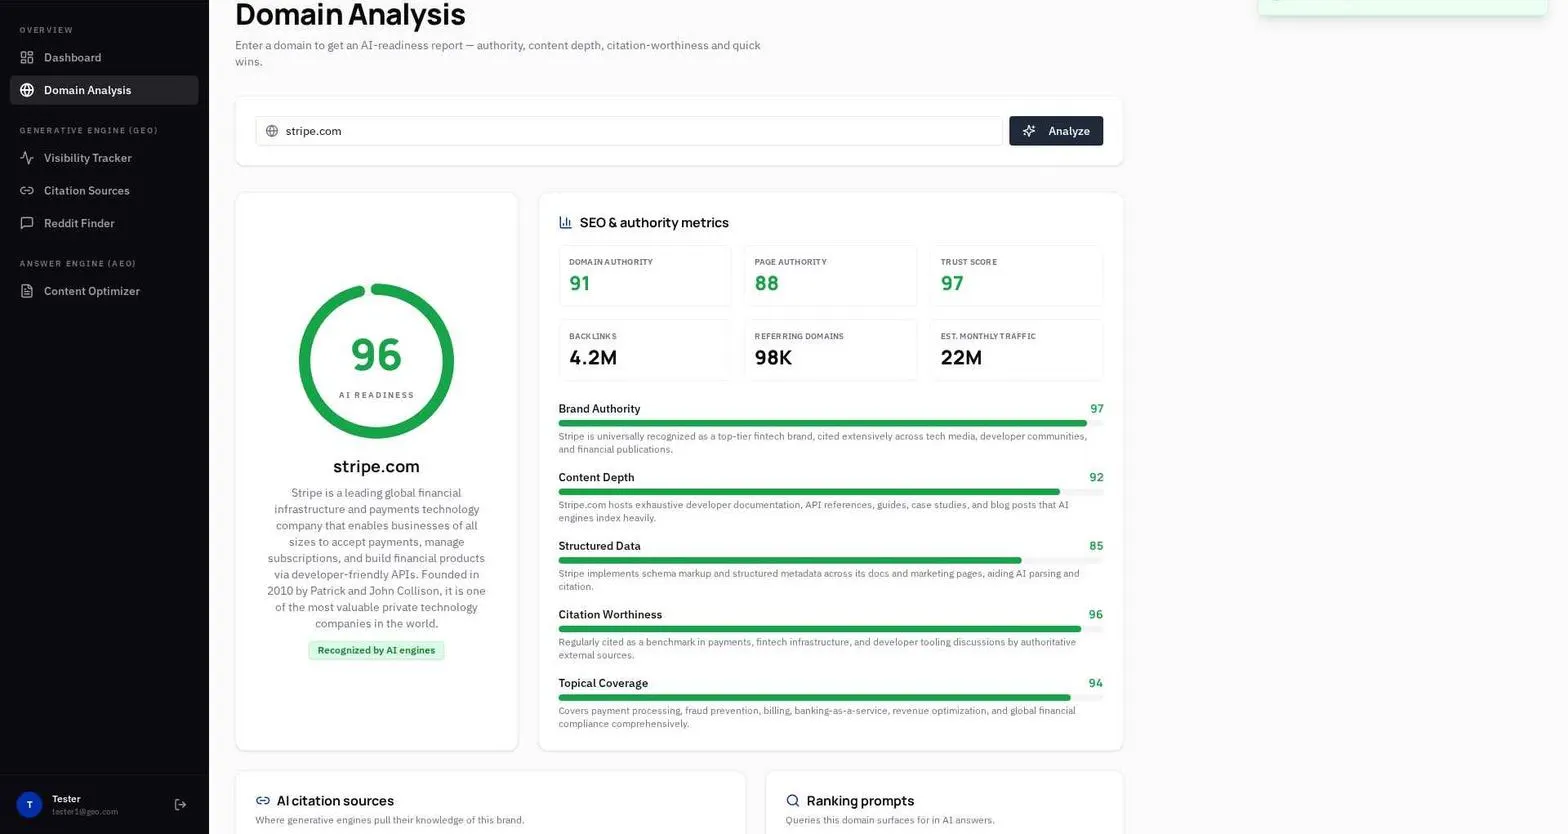The width and height of the screenshot is (1568, 834).
Task: Click the Citation Worthiness score 96
Action: pos(1096,615)
